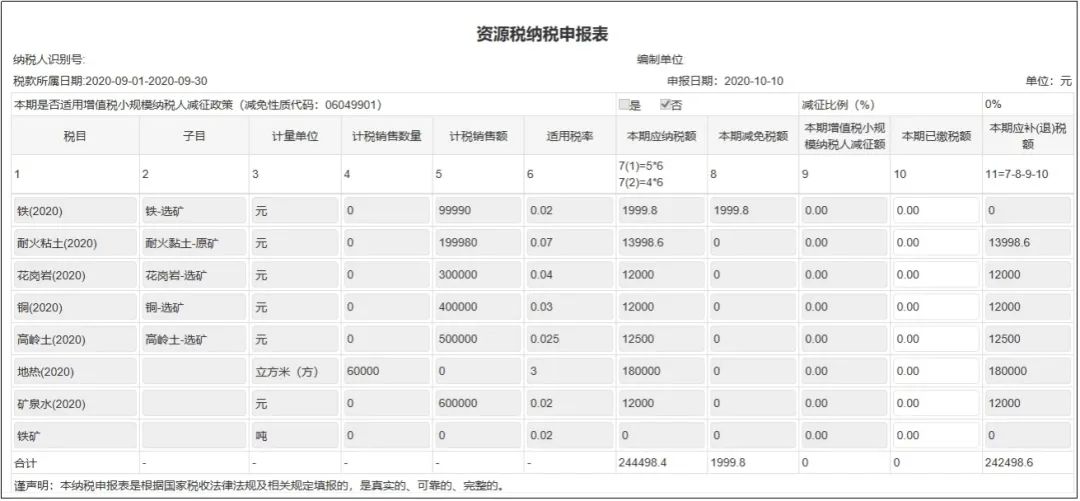Viewport: 1080px width, 501px height.
Task: Click 本期已缴税额 input in 铁(2020) row
Action: [x=935, y=210]
